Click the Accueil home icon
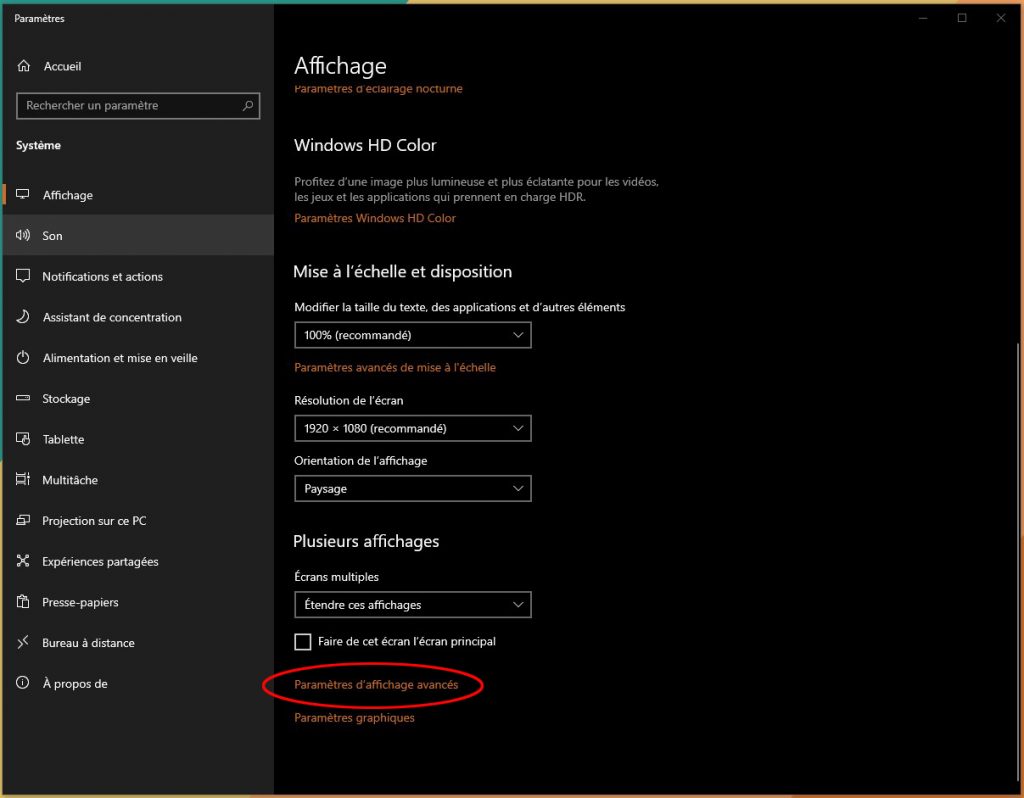1024x798 pixels. [x=24, y=66]
